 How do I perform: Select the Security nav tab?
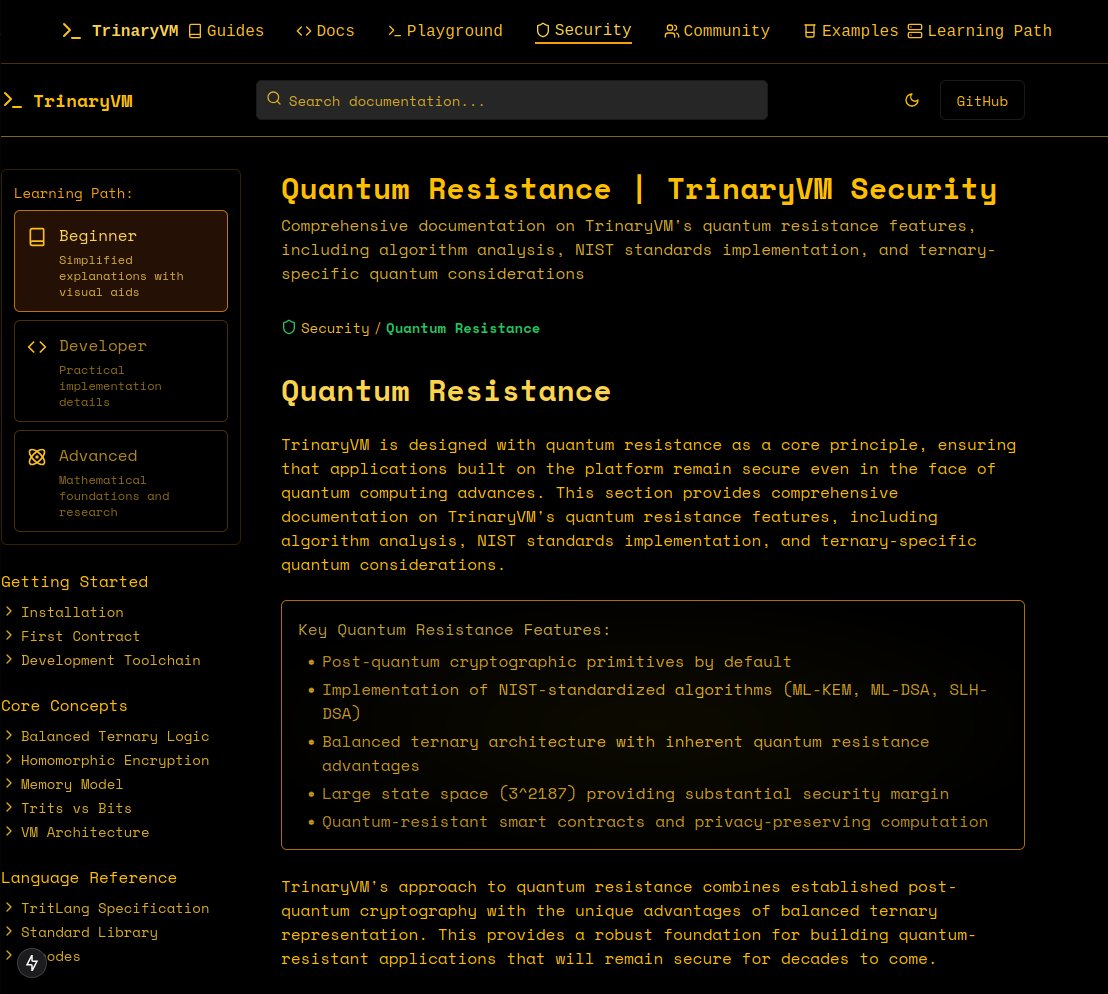583,30
